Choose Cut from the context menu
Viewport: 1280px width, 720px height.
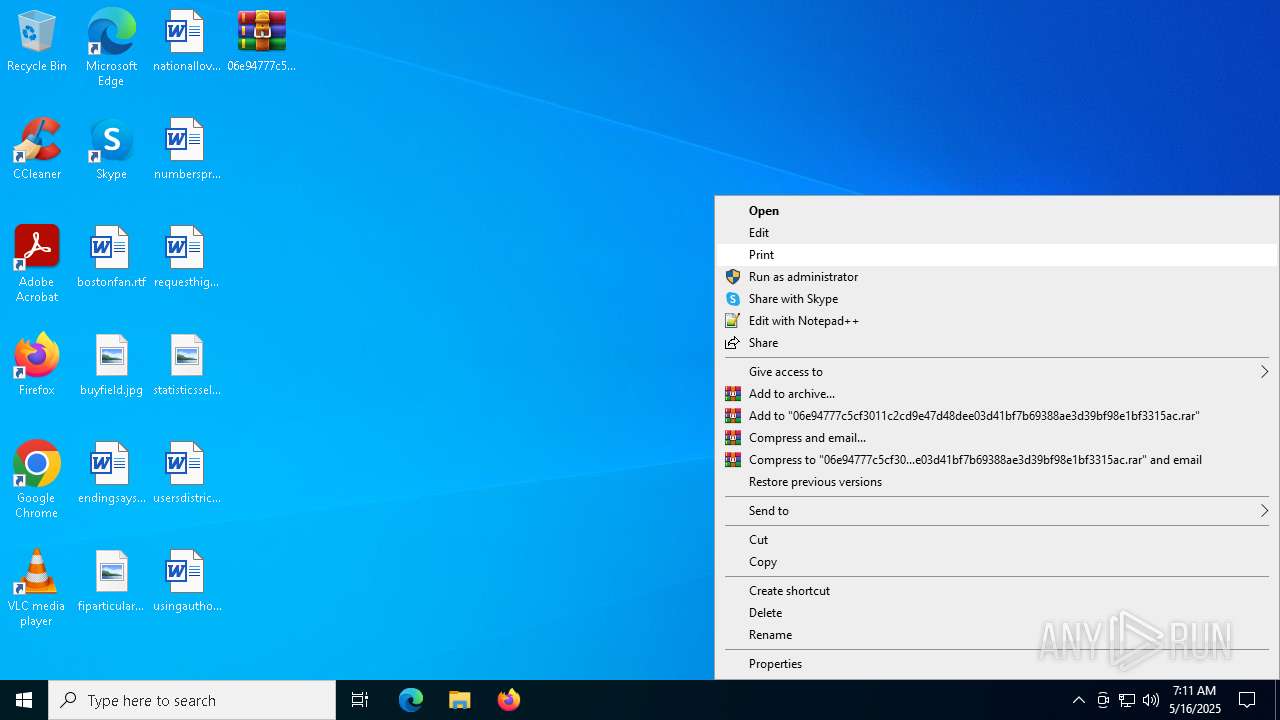tap(997, 540)
